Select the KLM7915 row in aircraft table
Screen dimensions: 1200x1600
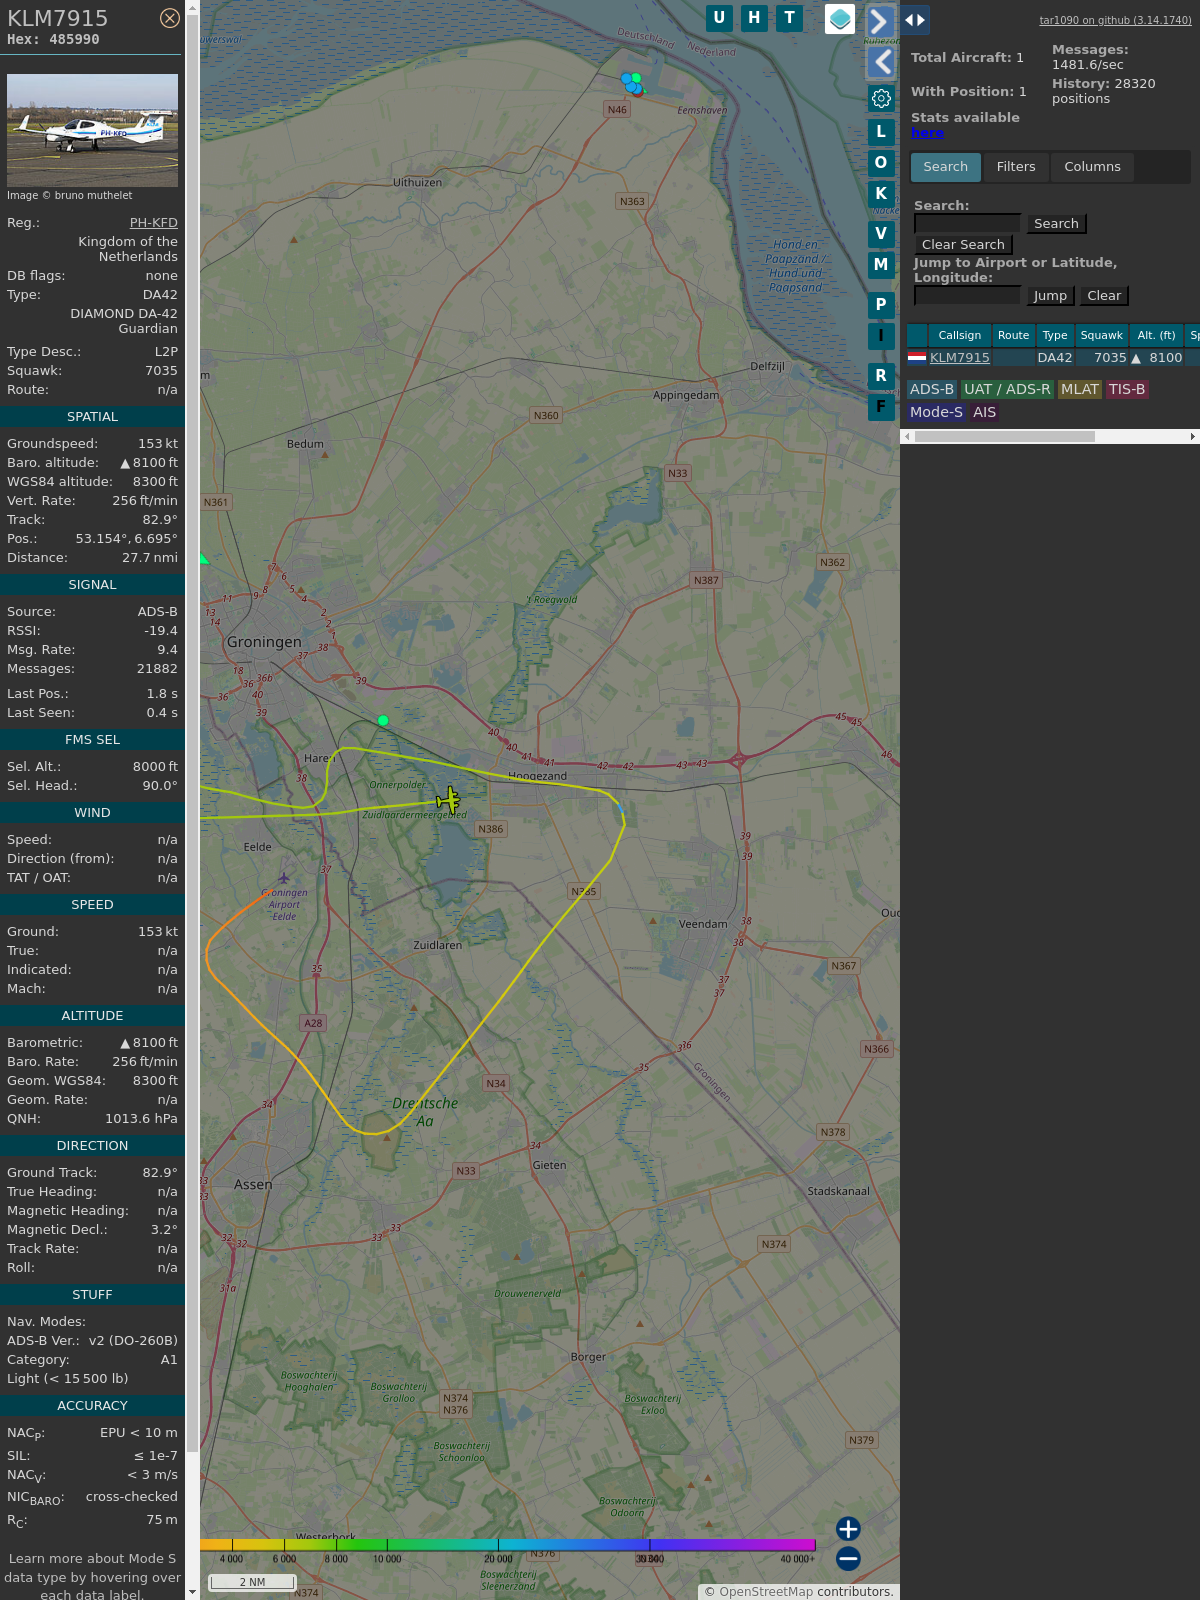tap(1053, 358)
